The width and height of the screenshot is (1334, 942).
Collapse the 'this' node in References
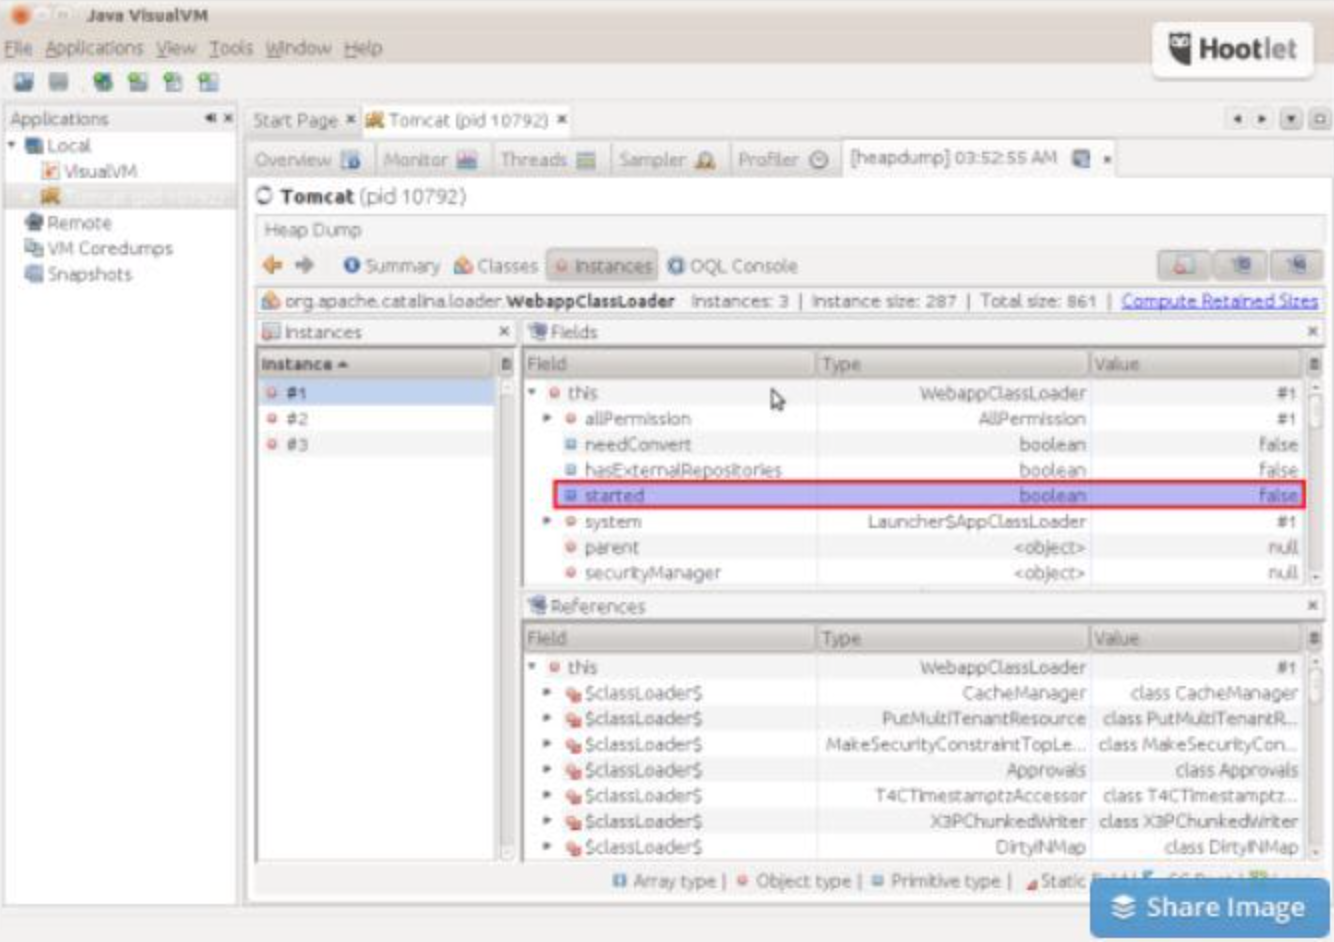533,667
